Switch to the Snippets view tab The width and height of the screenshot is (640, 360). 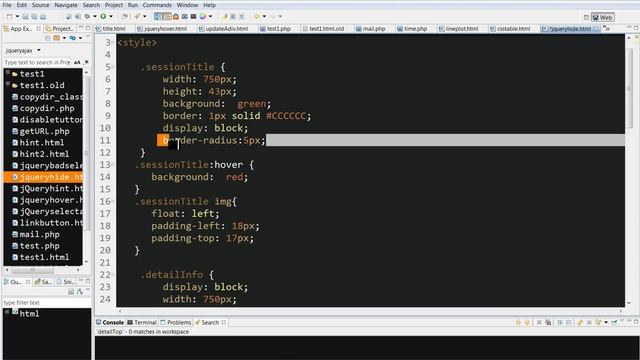(65, 282)
